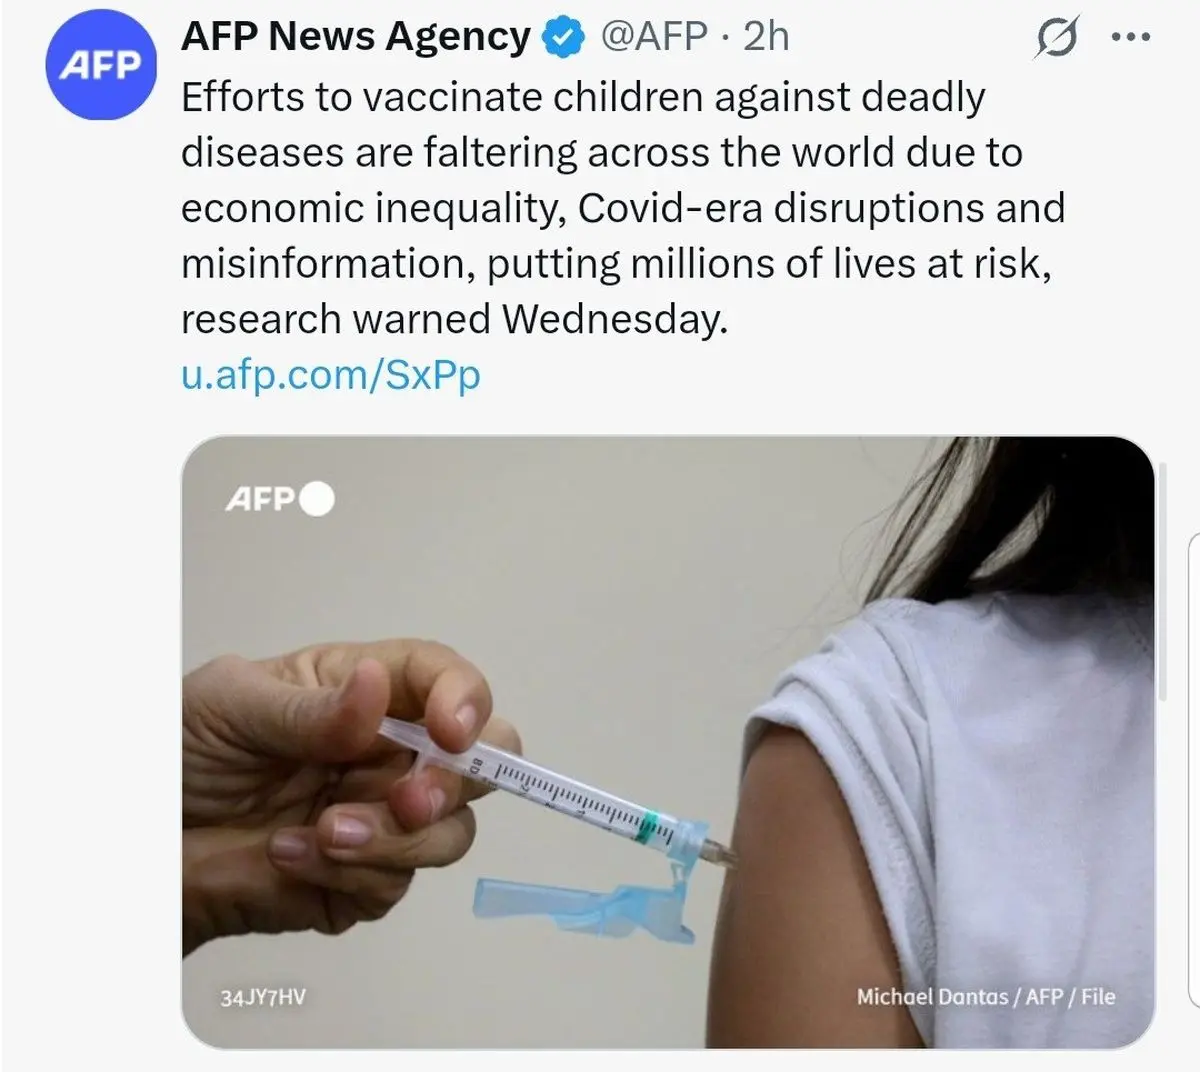1200x1072 pixels.
Task: Open the AFP profile avatar
Action: pyautogui.click(x=102, y=66)
